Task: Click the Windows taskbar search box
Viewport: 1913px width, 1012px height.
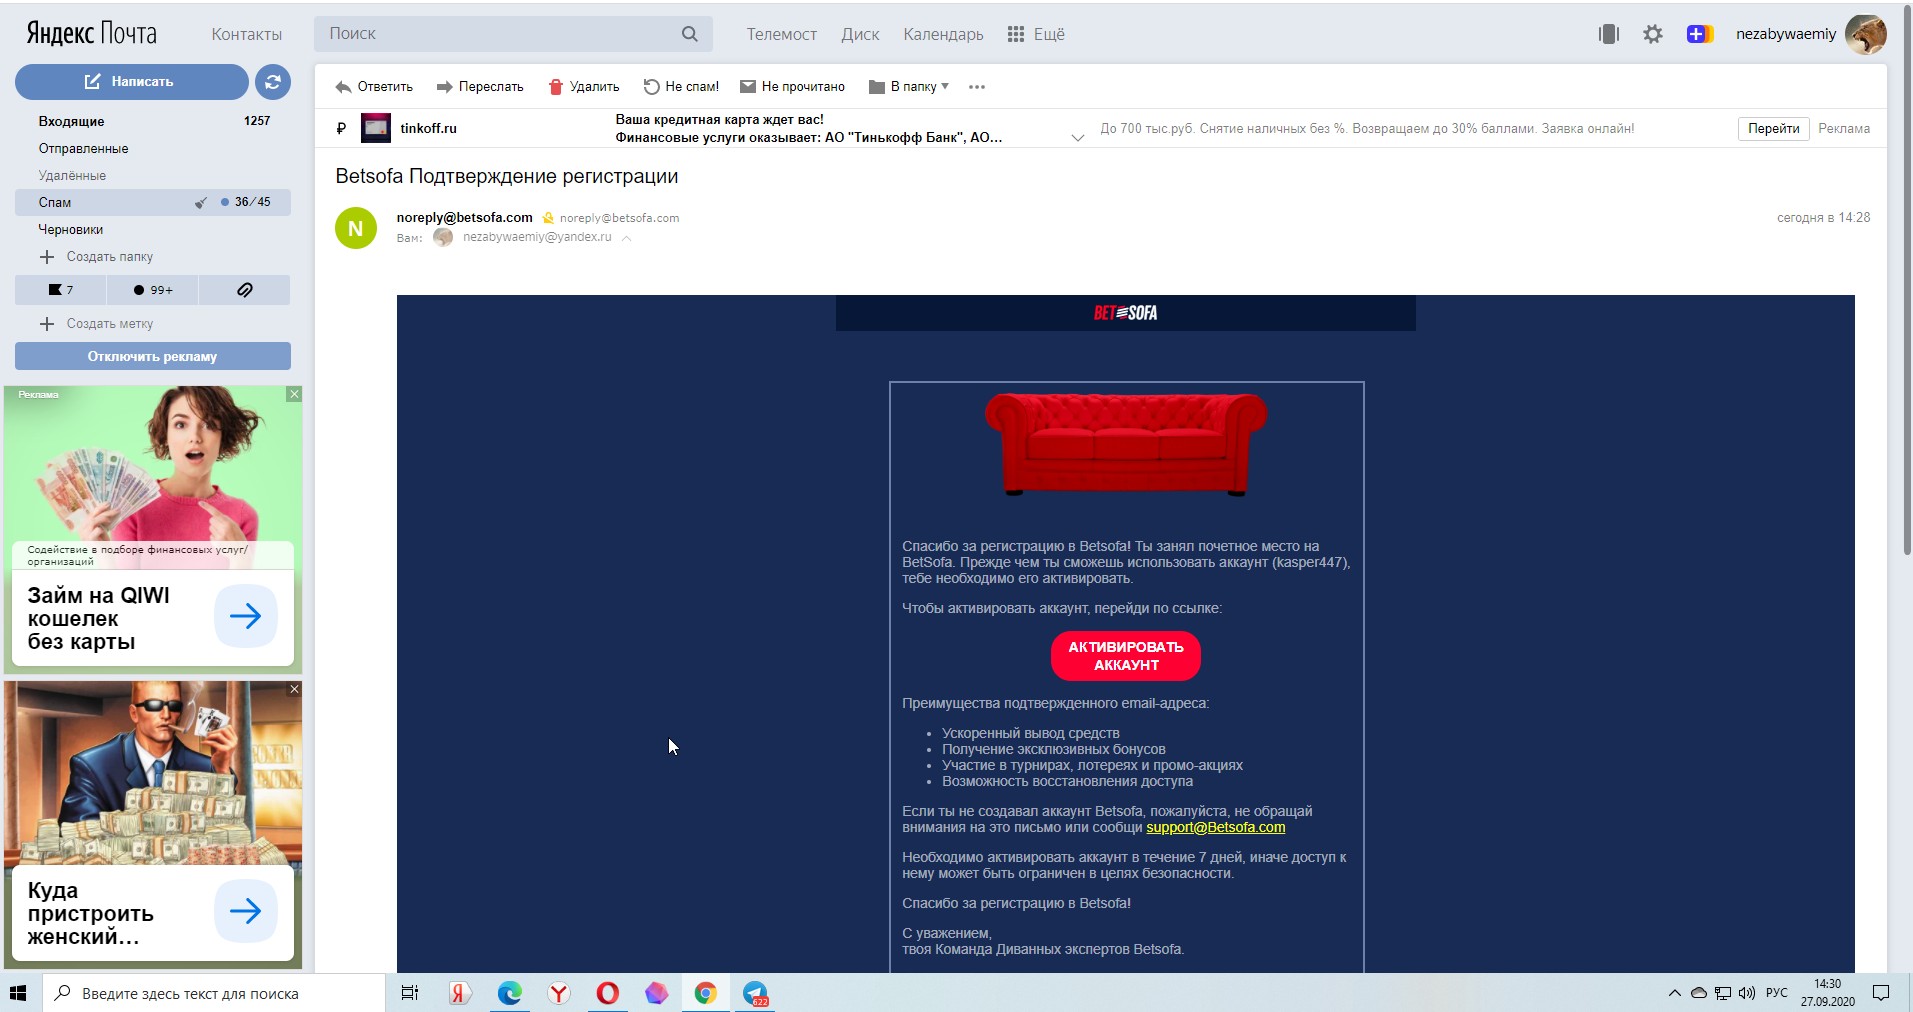Action: tap(214, 993)
